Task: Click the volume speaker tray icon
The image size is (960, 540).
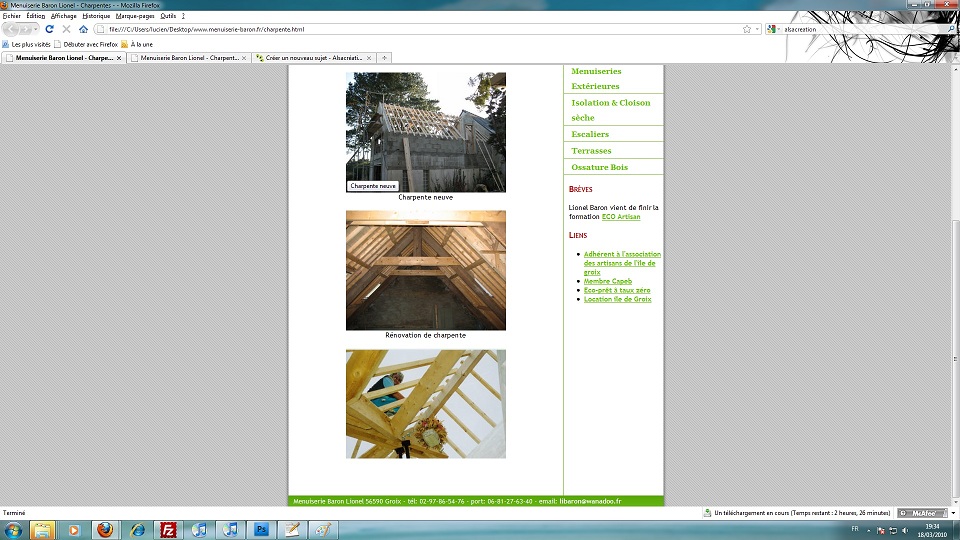Action: point(905,530)
